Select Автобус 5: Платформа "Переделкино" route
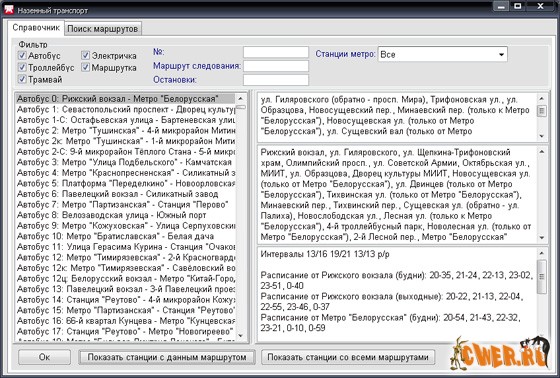Viewport: 560px width, 378px height. [126, 183]
